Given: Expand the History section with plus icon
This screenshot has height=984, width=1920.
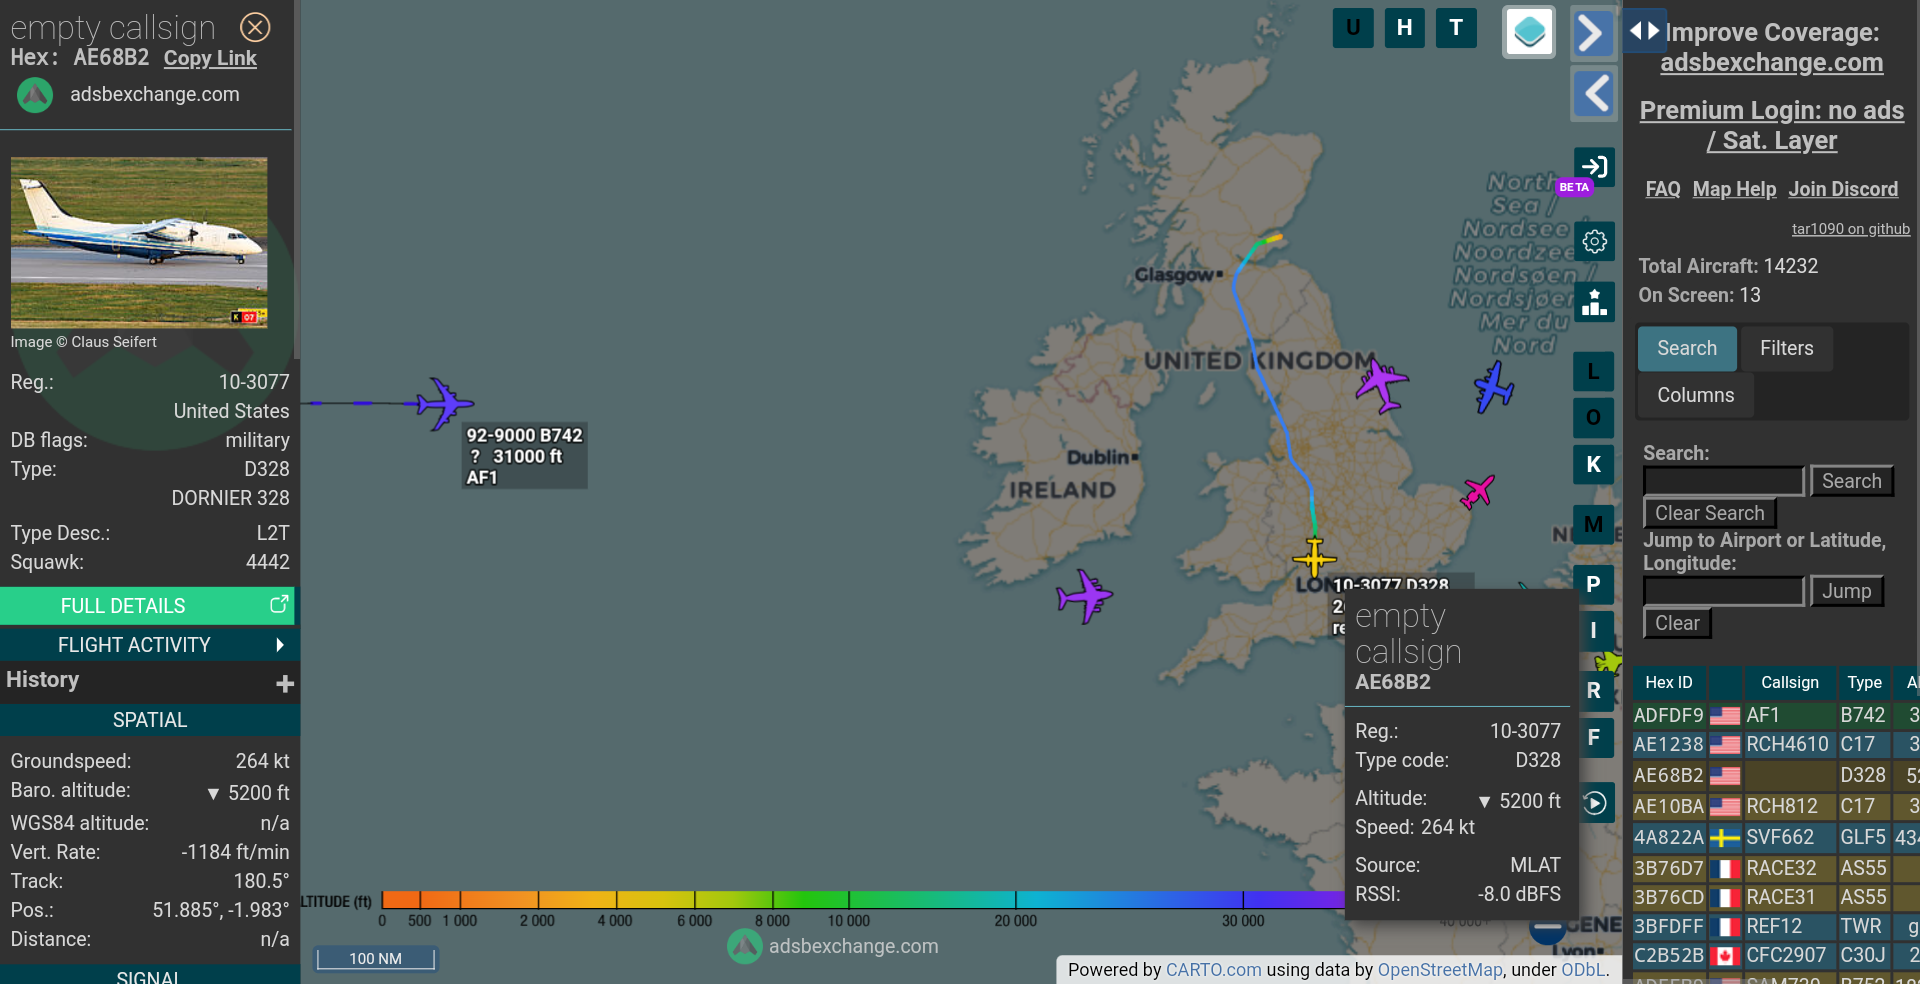Looking at the screenshot, I should (x=285, y=683).
